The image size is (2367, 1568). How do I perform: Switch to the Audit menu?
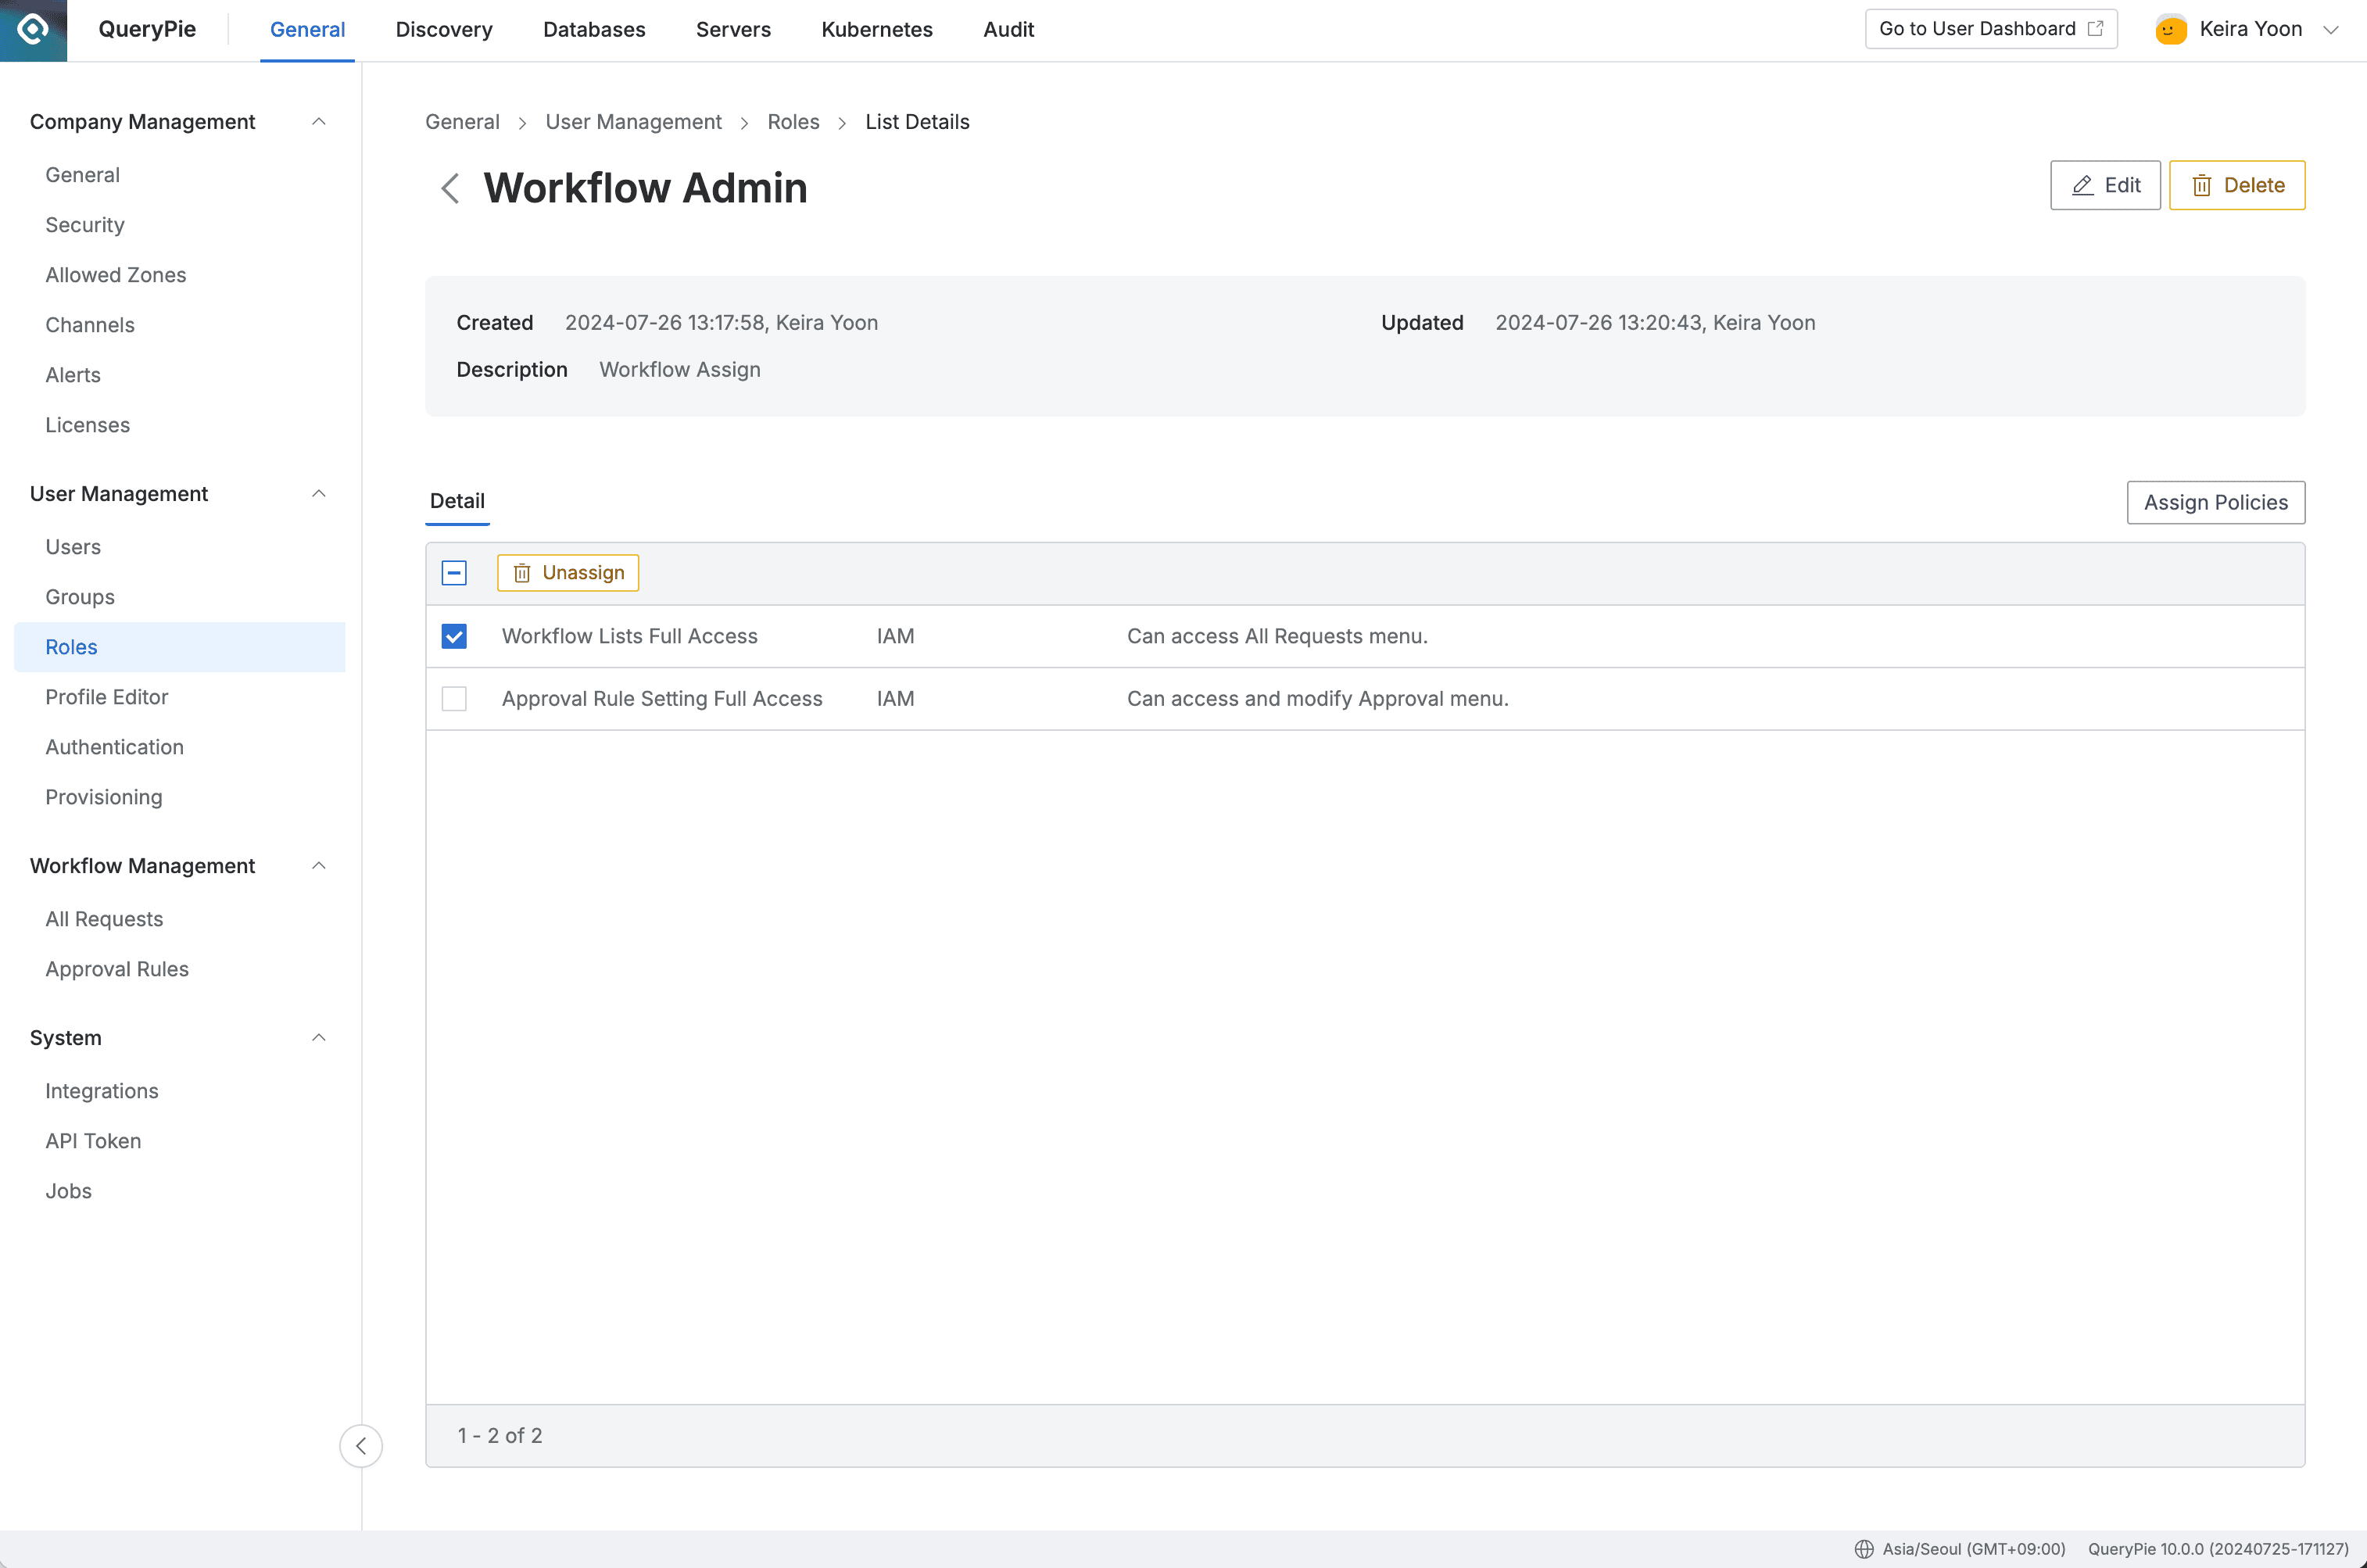pyautogui.click(x=1008, y=29)
